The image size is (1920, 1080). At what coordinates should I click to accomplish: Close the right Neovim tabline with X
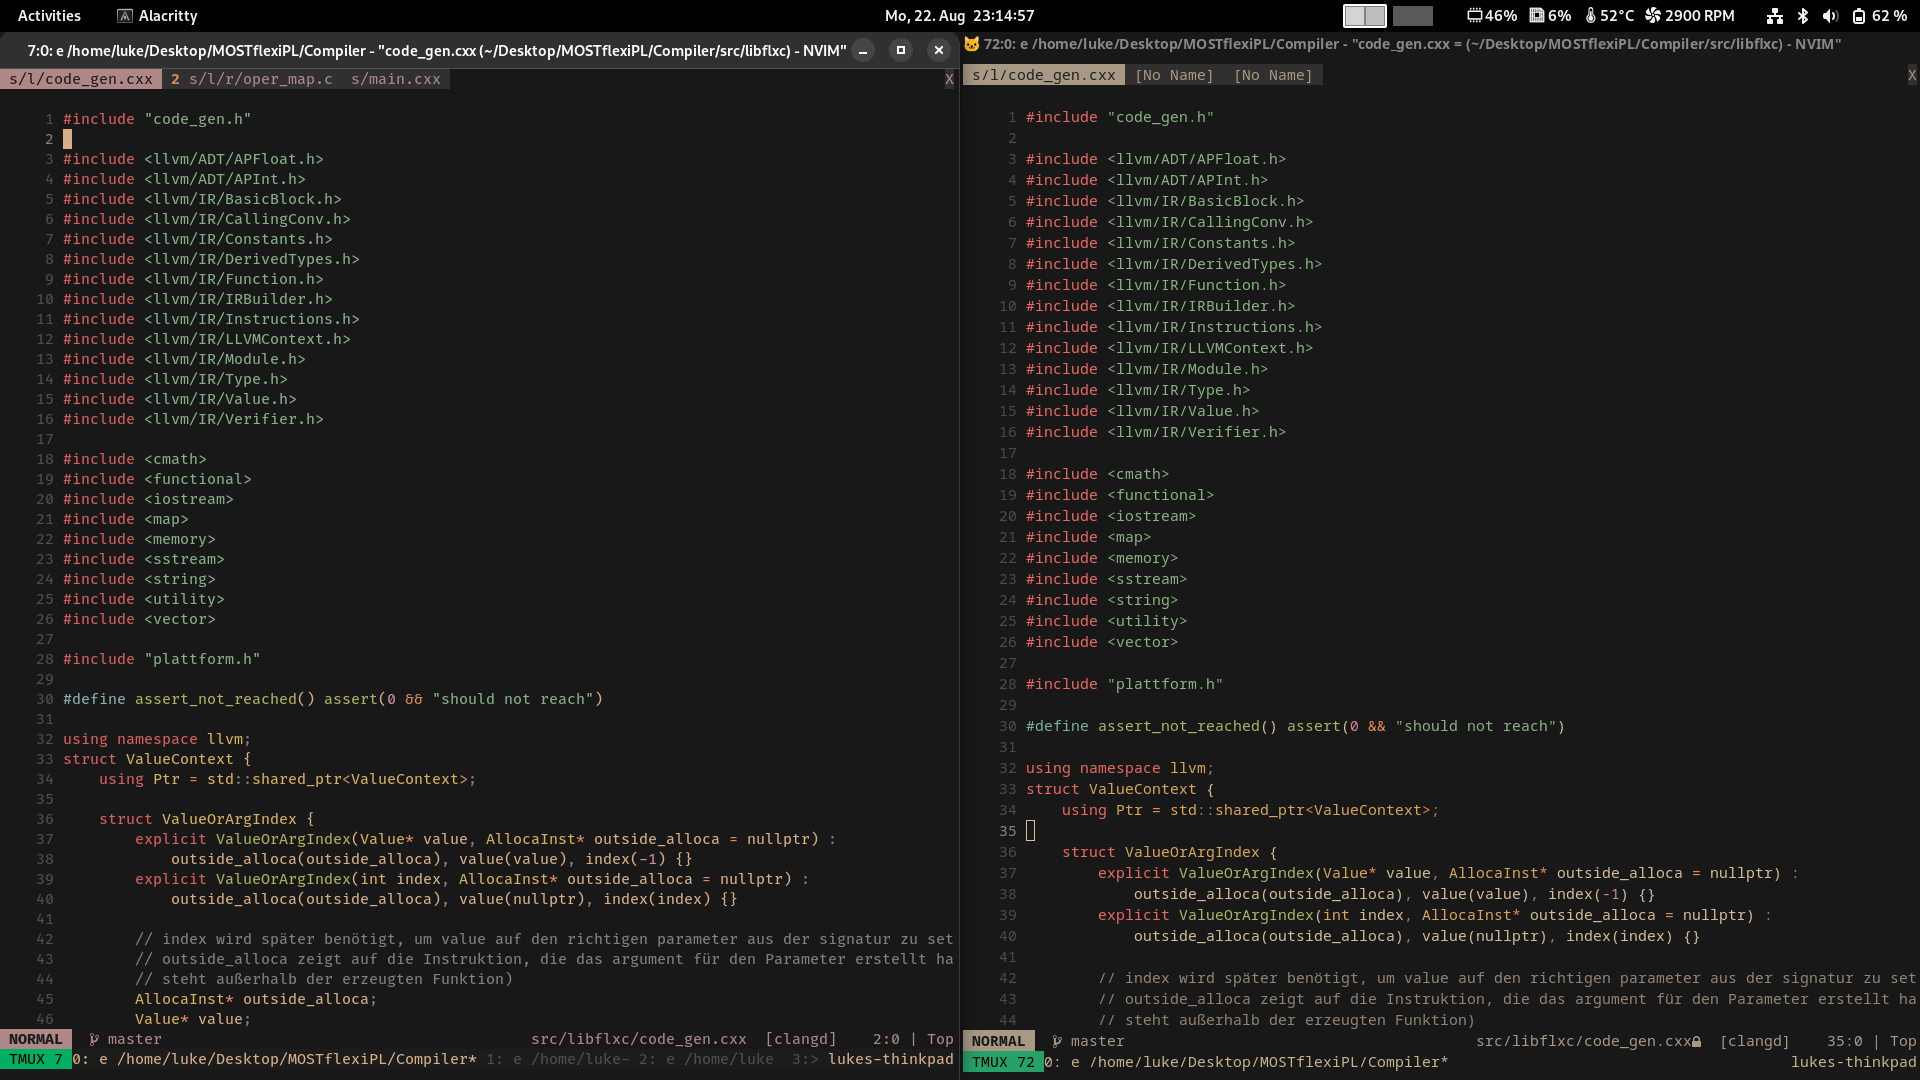click(1911, 73)
